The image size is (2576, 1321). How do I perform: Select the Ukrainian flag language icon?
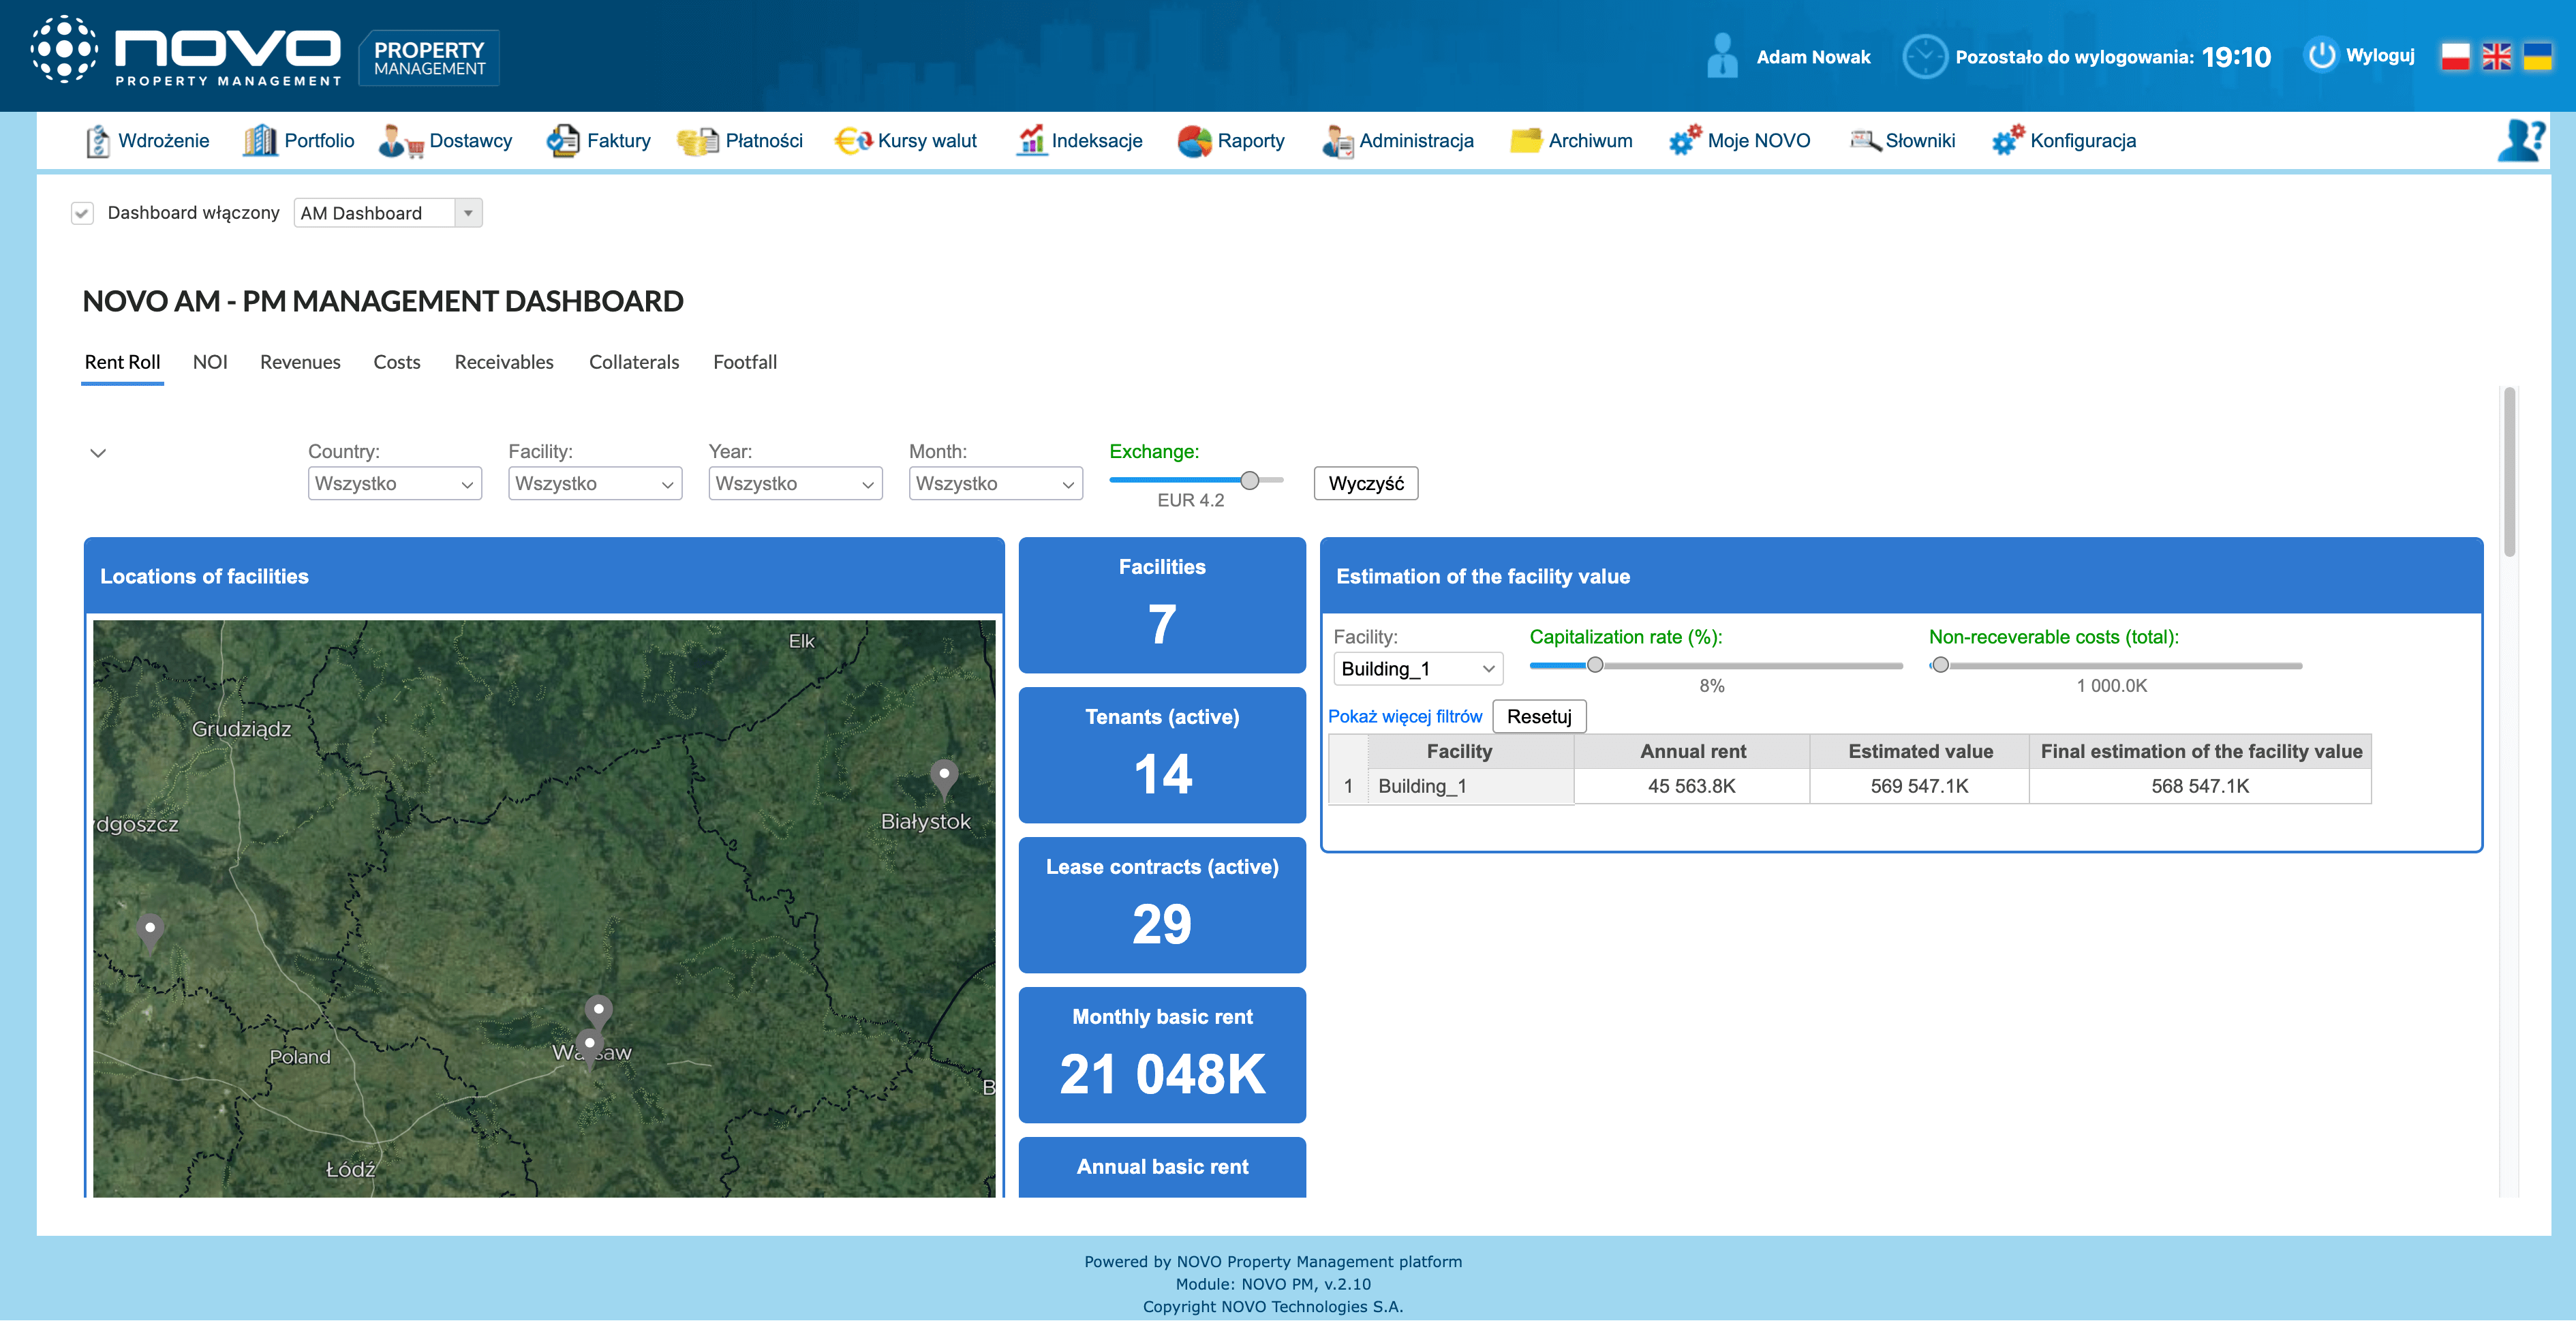coord(2537,57)
